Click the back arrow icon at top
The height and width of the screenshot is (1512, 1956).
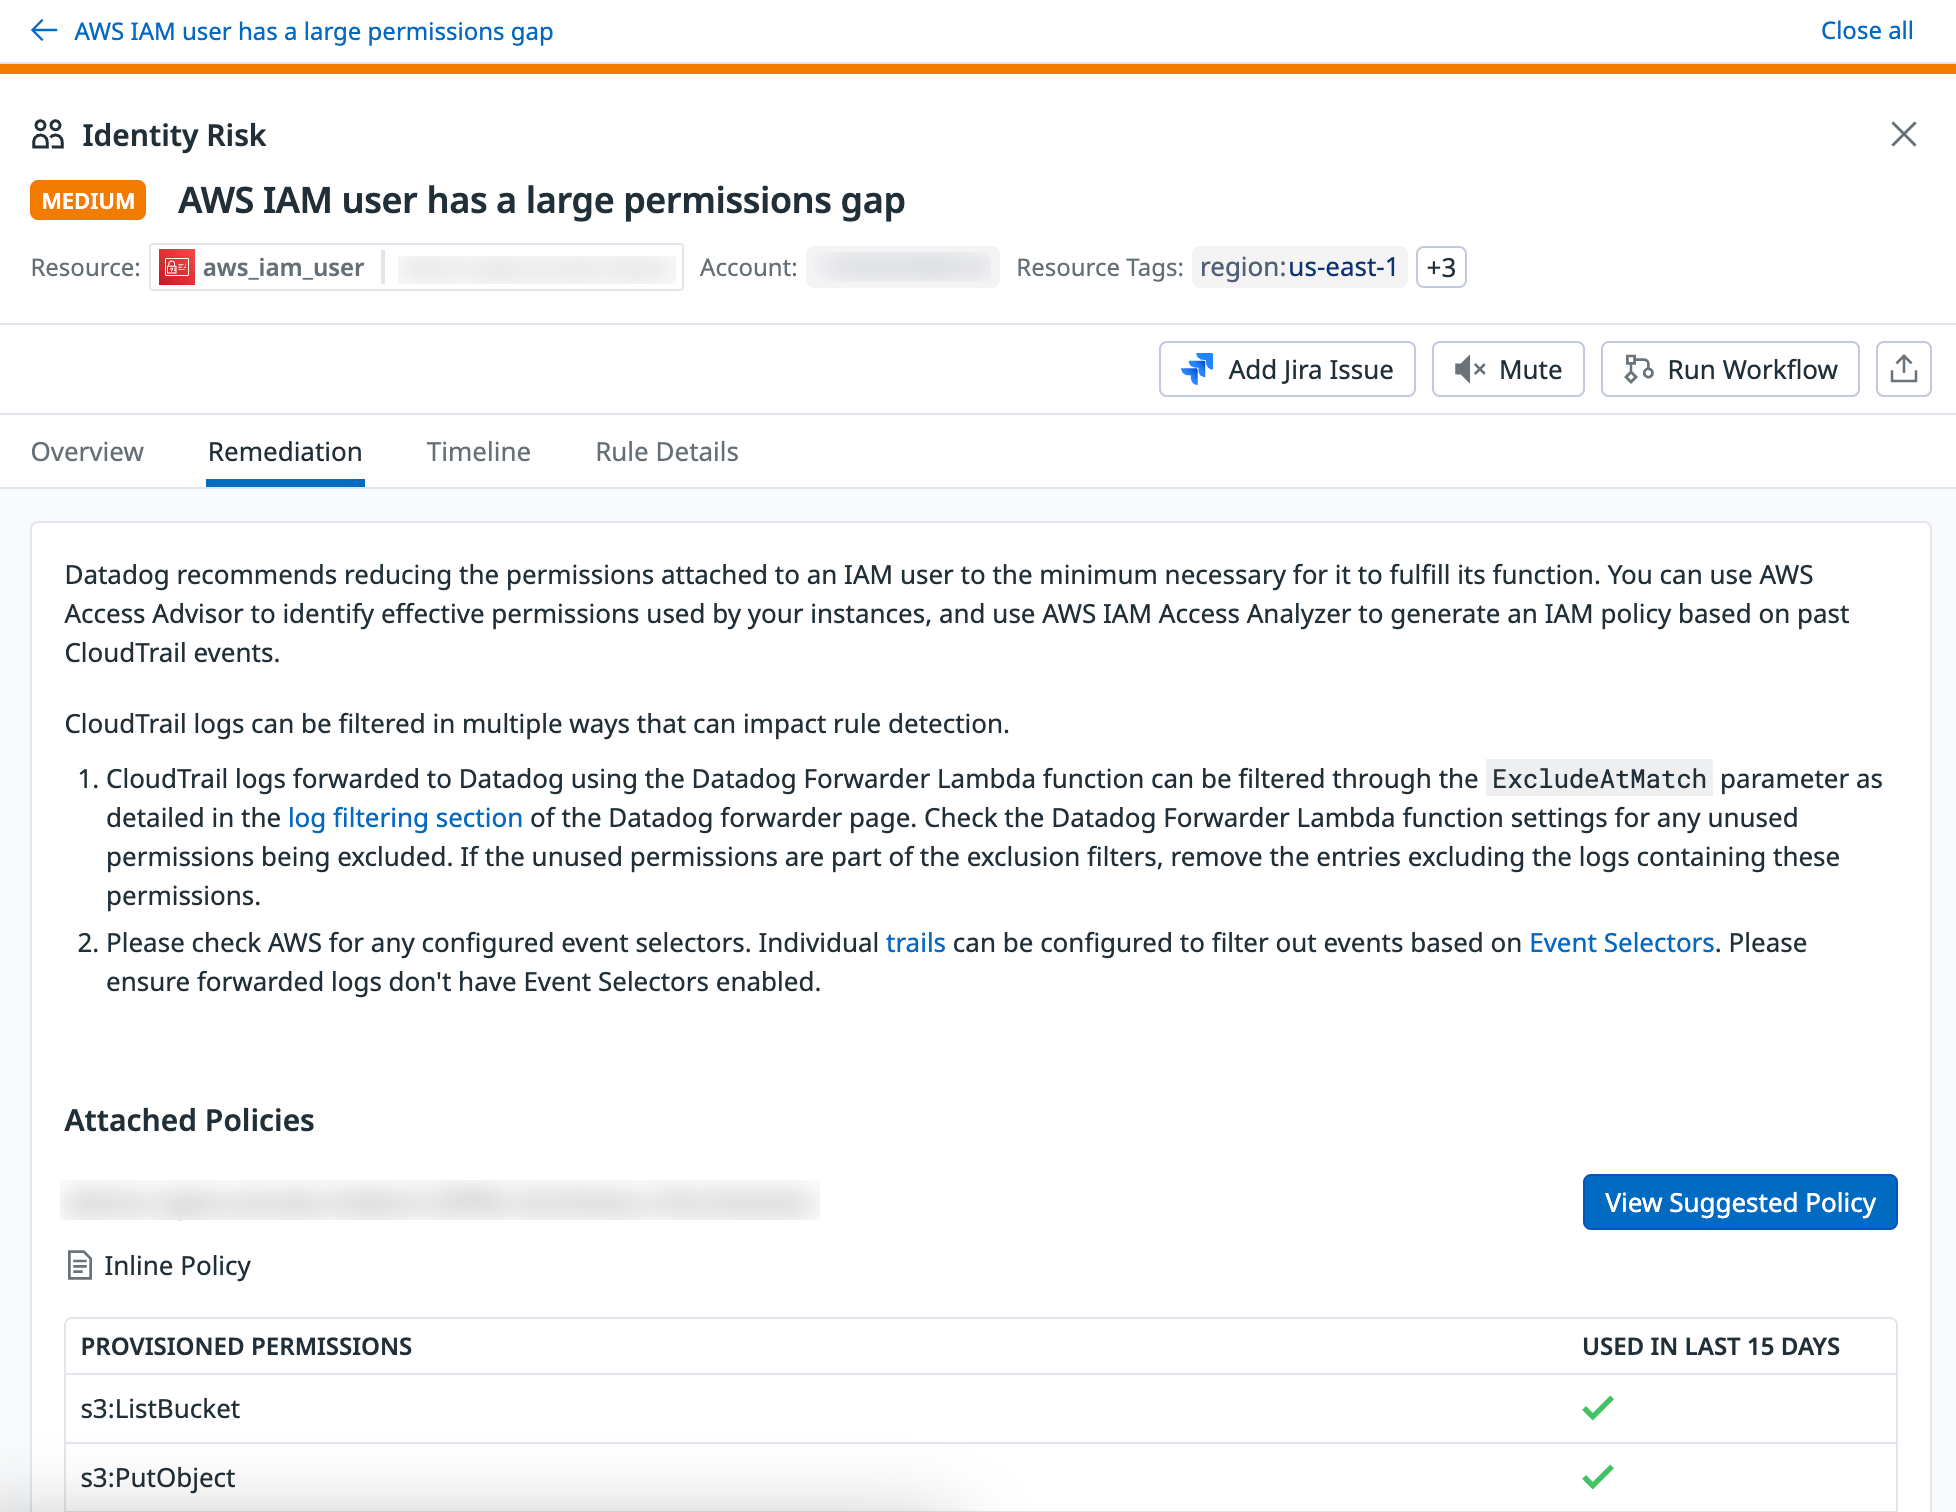click(44, 31)
